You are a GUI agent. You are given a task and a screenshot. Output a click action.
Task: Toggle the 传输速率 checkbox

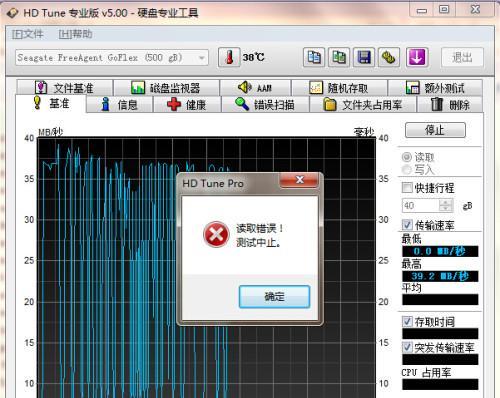pyautogui.click(x=407, y=225)
